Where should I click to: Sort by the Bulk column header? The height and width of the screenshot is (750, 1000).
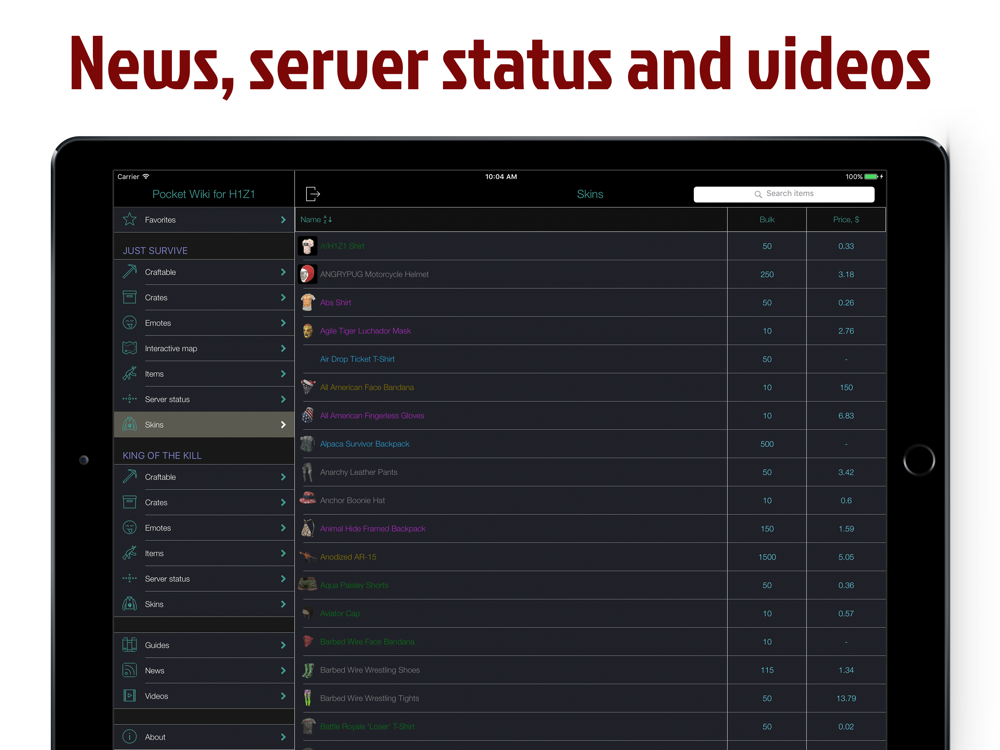[x=767, y=219]
